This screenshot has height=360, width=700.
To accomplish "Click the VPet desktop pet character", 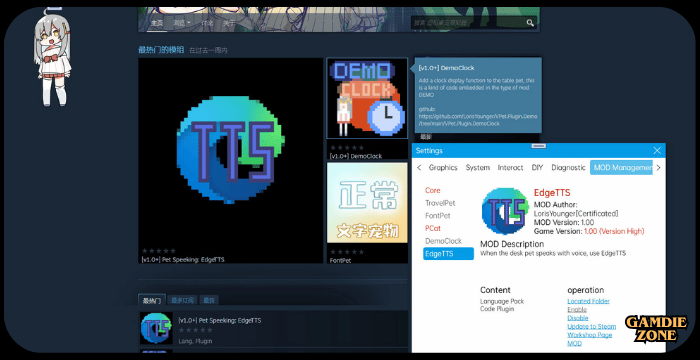I will [52, 58].
